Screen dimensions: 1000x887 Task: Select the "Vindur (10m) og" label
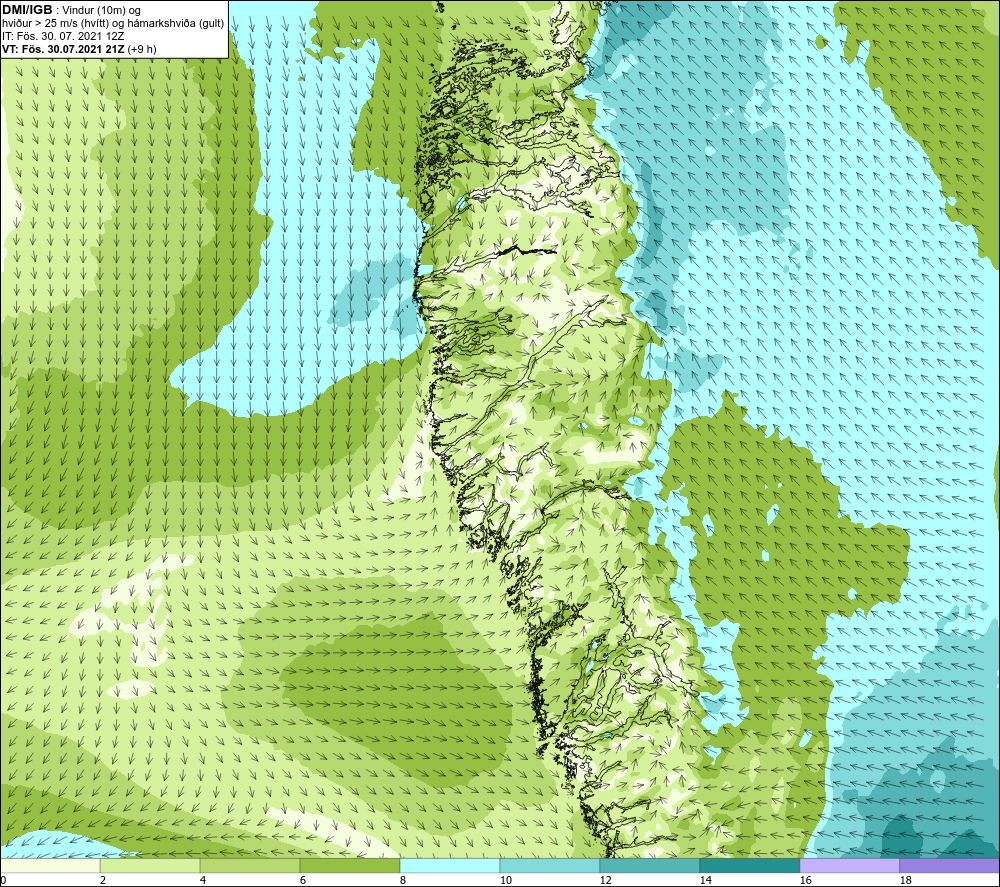point(103,11)
